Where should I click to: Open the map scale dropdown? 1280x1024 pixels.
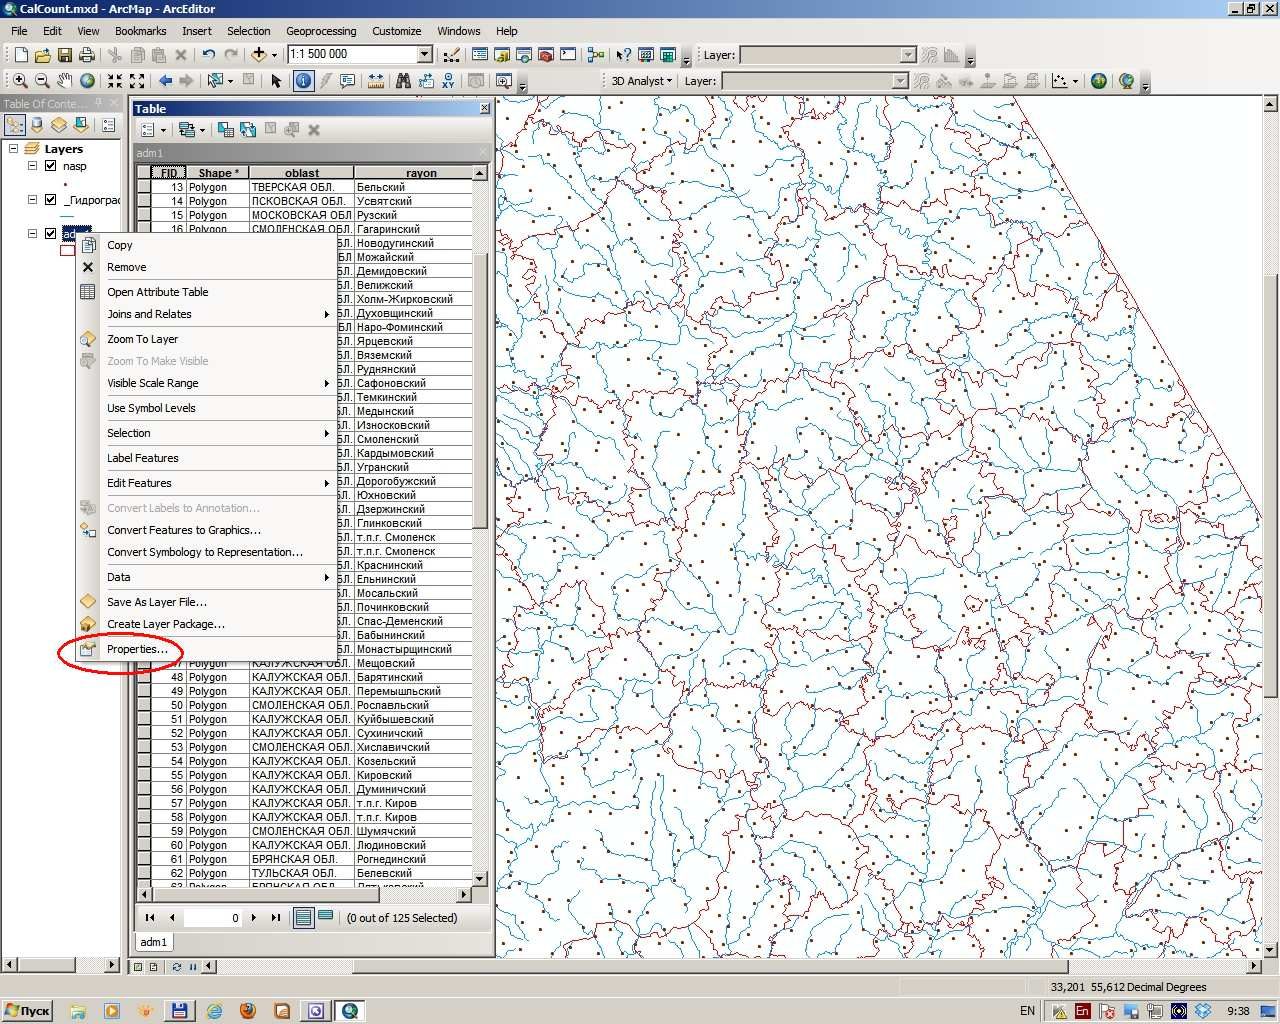tap(424, 55)
